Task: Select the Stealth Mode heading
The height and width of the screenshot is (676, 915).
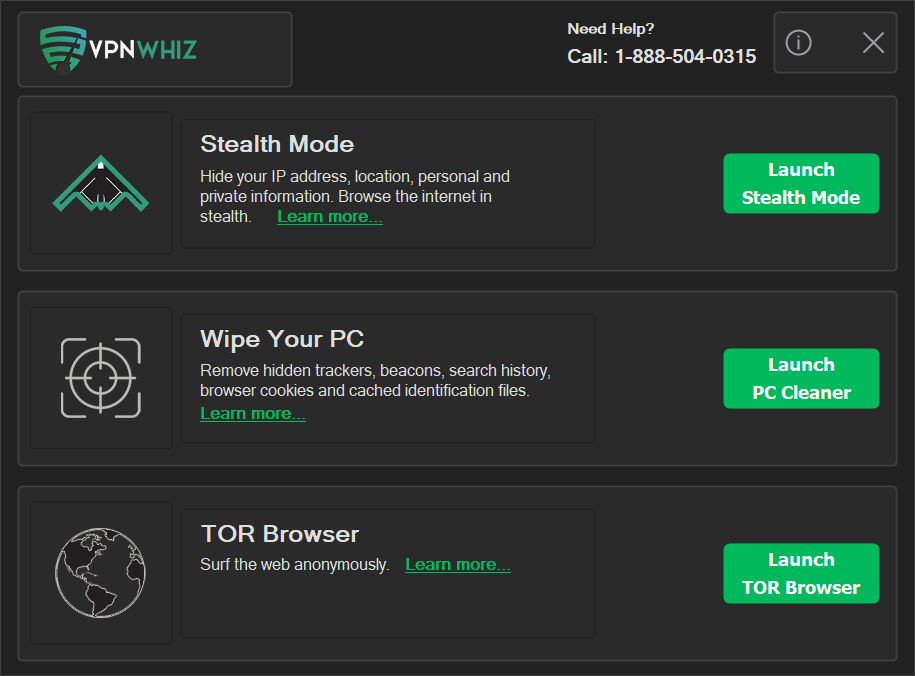Action: point(277,144)
